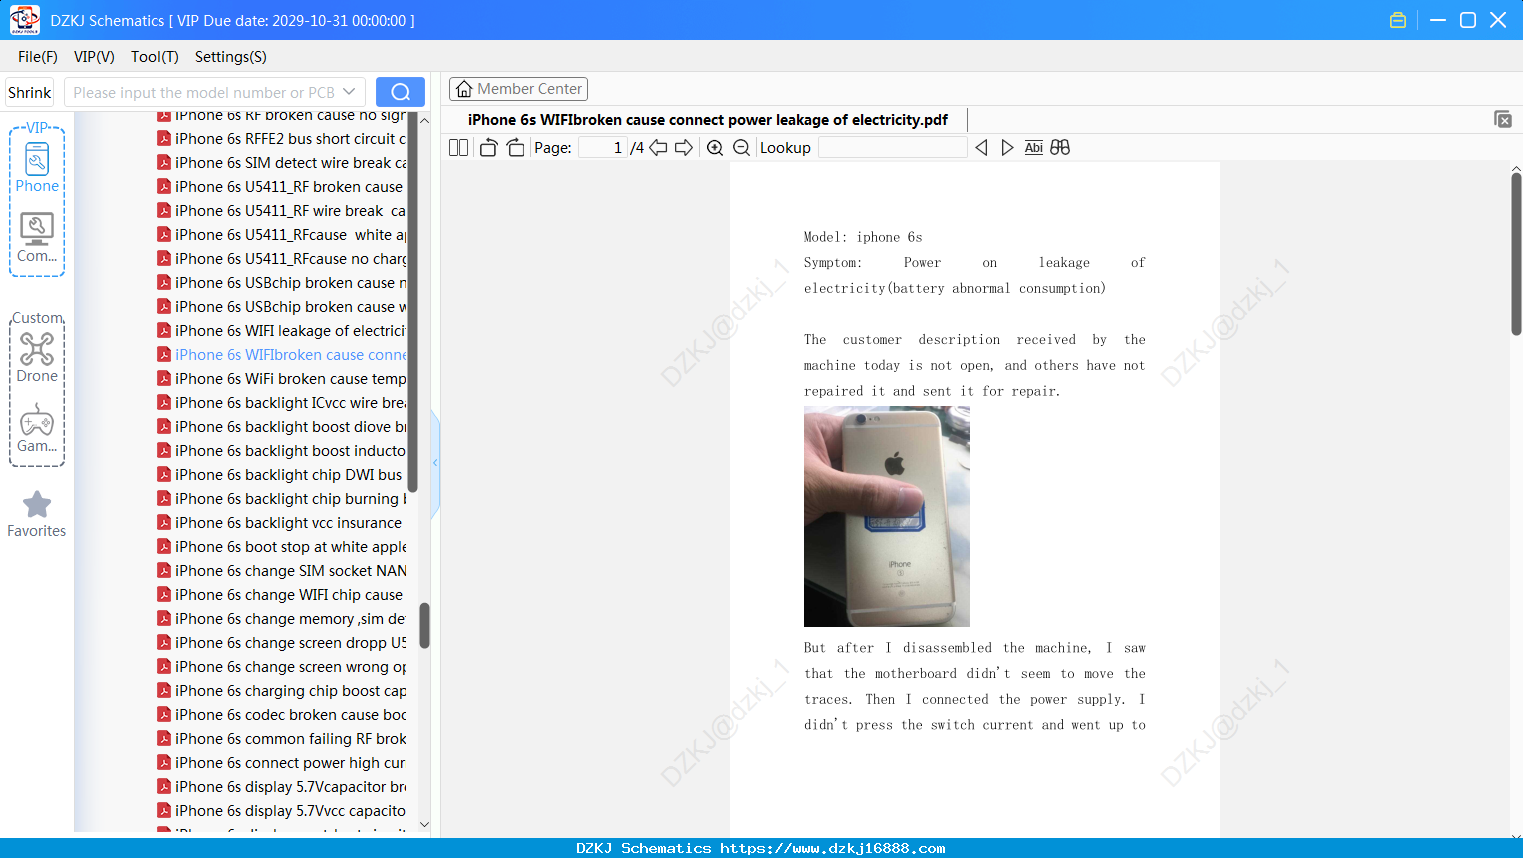Zoom out of the PDF document
Image resolution: width=1523 pixels, height=858 pixels.
click(741, 148)
